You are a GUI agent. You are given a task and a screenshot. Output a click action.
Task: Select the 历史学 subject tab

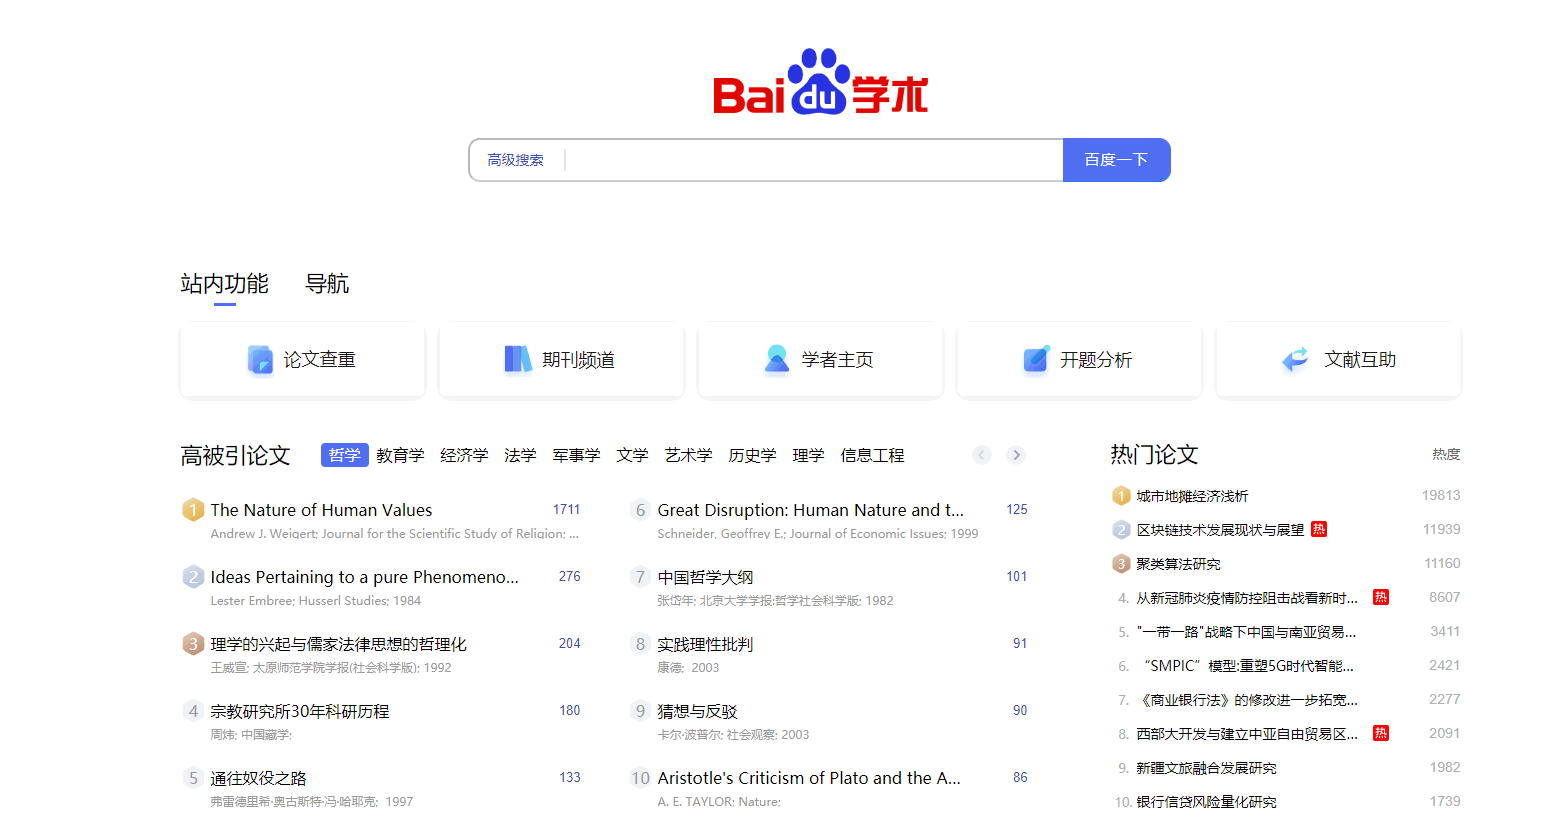752,455
